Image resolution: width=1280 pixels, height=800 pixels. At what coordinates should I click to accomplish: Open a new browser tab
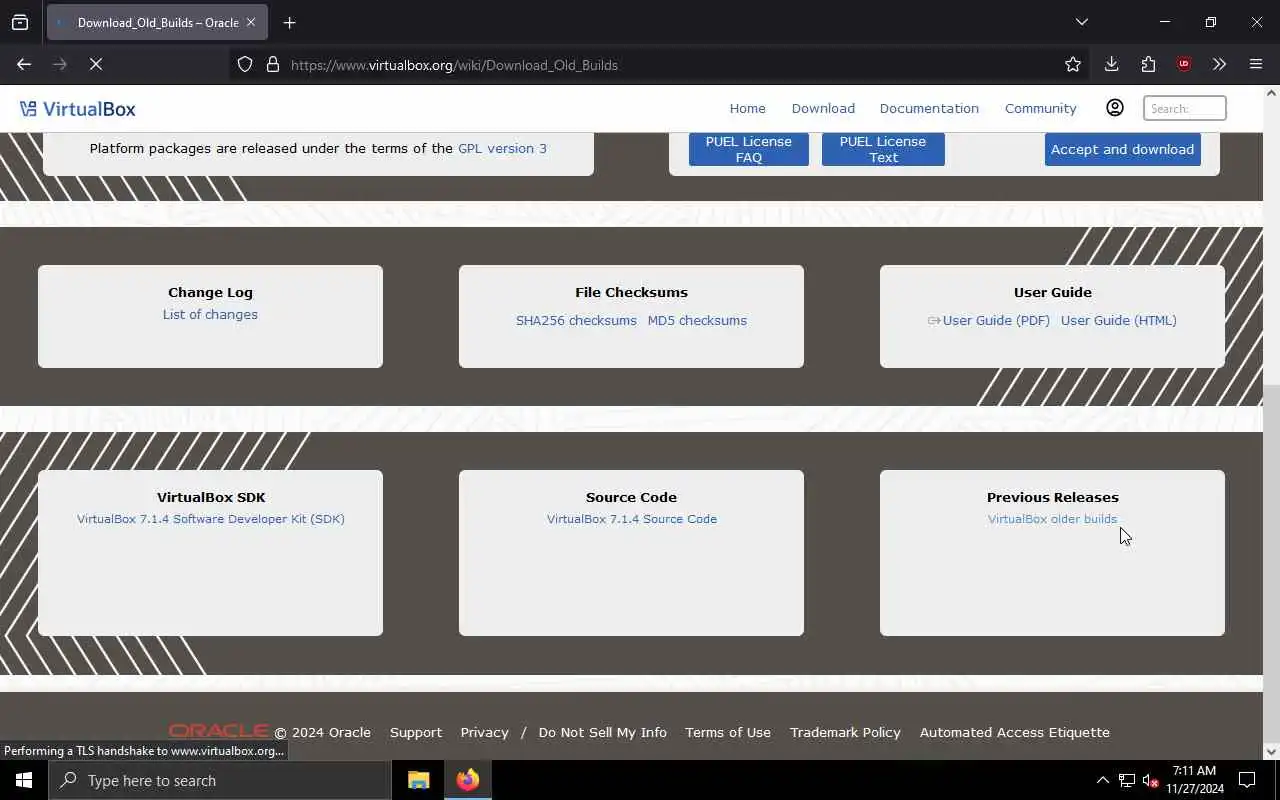290,22
